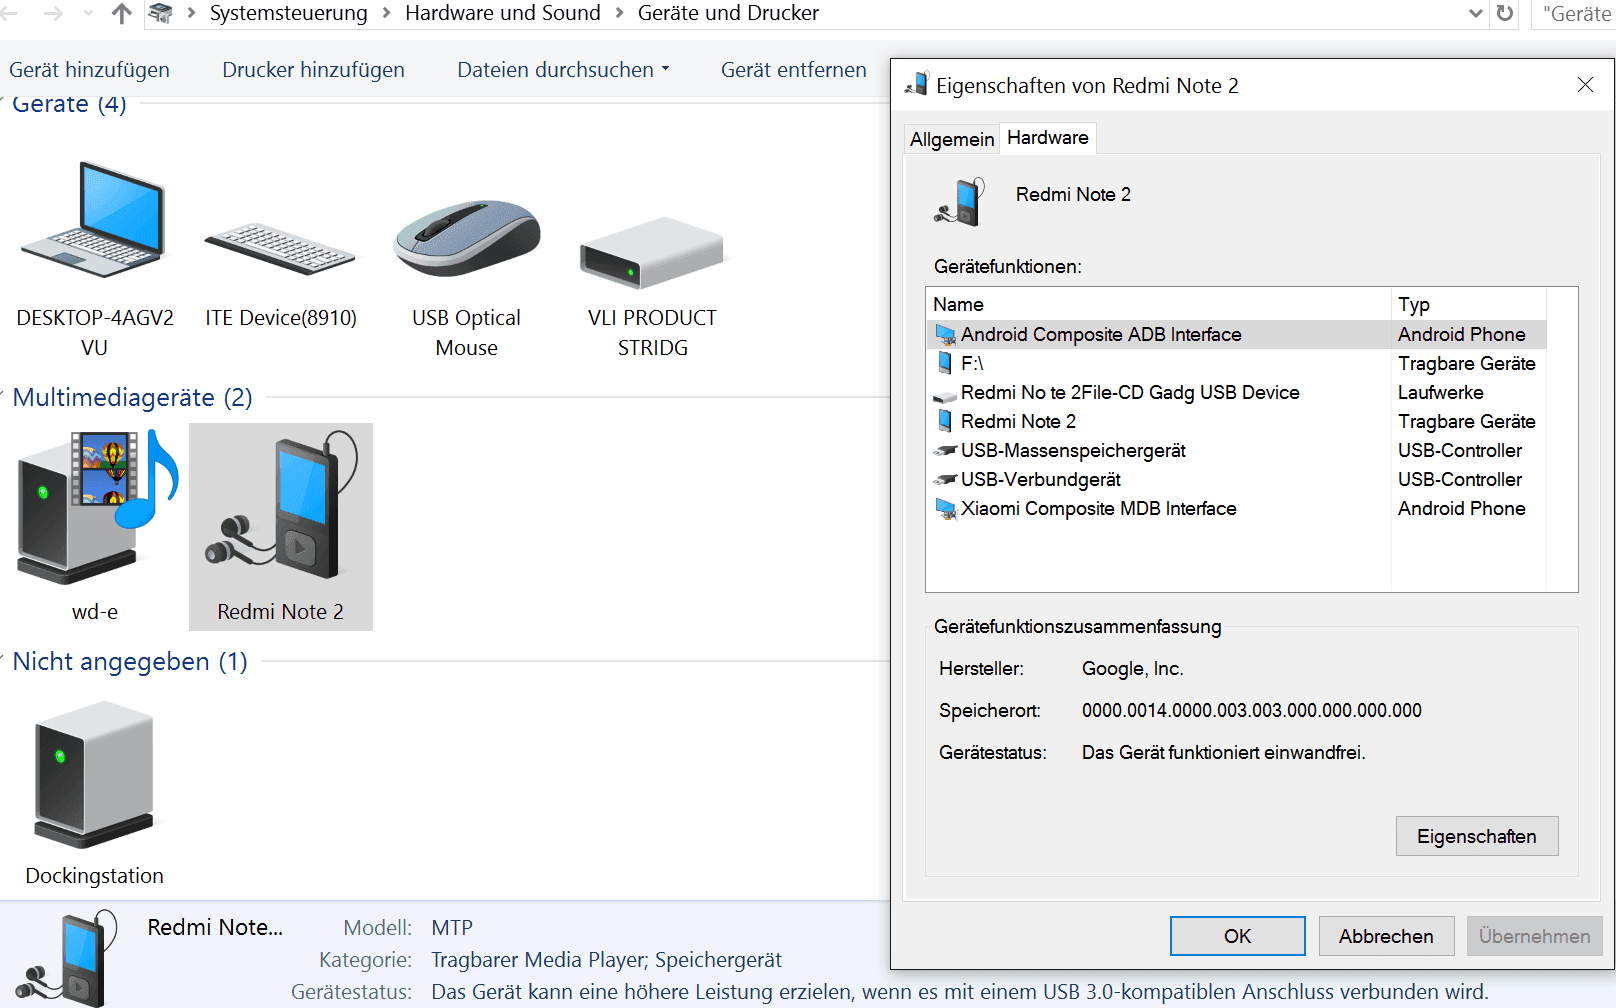Switch to the Allgemein tab
The height and width of the screenshot is (1008, 1616).
(x=952, y=139)
